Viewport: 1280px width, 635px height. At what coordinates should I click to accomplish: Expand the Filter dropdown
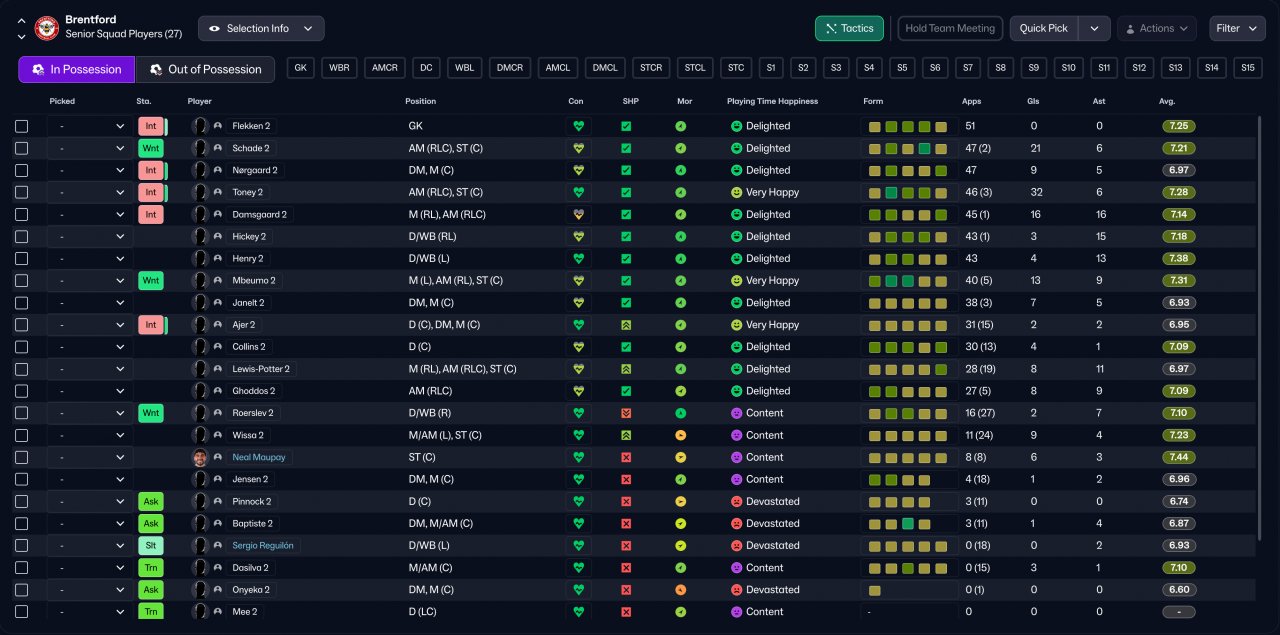[1236, 29]
